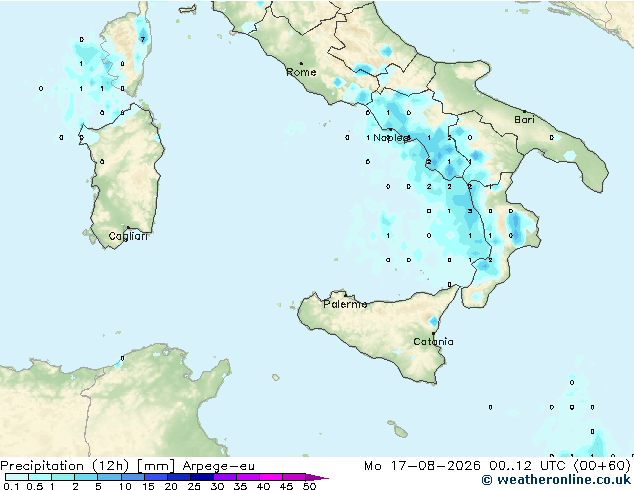
Task: Click the legend scale label '0.1'
Action: [11, 486]
